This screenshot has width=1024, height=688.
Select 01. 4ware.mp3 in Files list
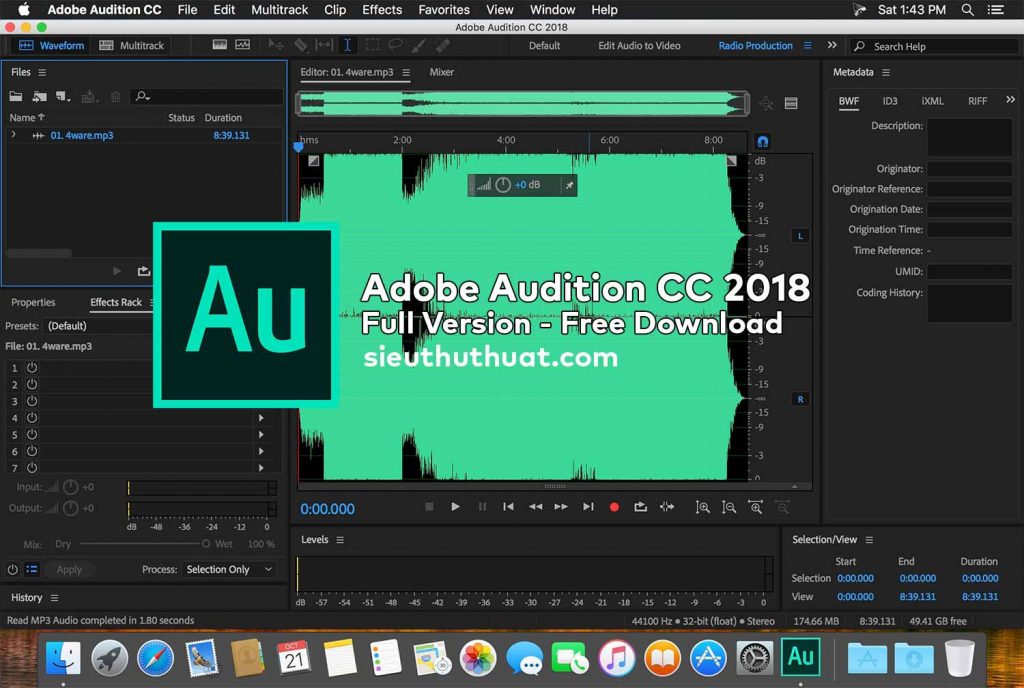82,135
